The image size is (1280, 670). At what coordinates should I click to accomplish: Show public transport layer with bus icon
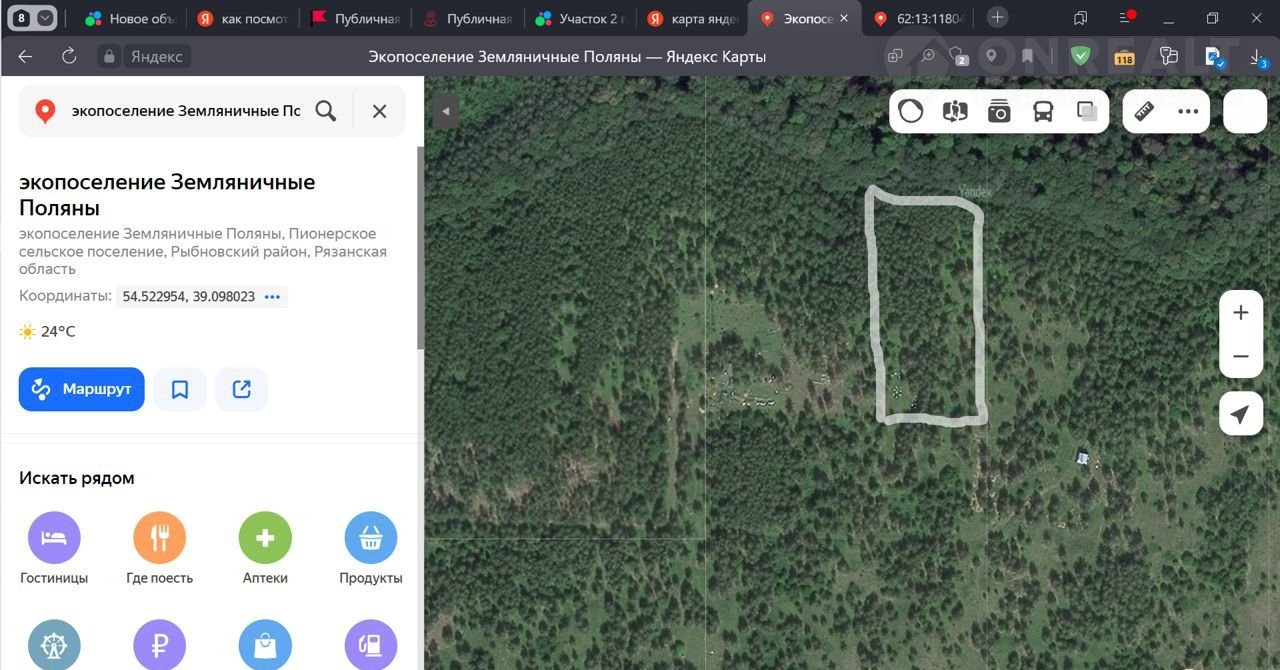[x=1043, y=111]
